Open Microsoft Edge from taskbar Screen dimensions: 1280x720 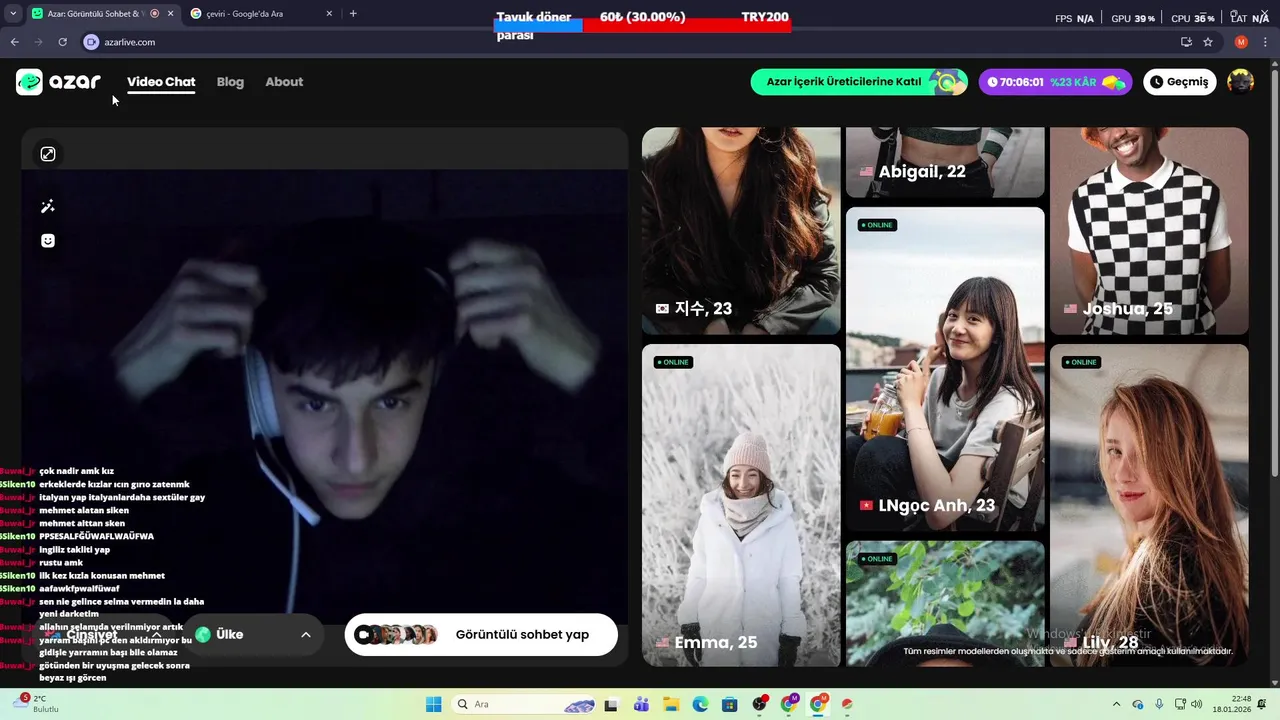(x=700, y=705)
